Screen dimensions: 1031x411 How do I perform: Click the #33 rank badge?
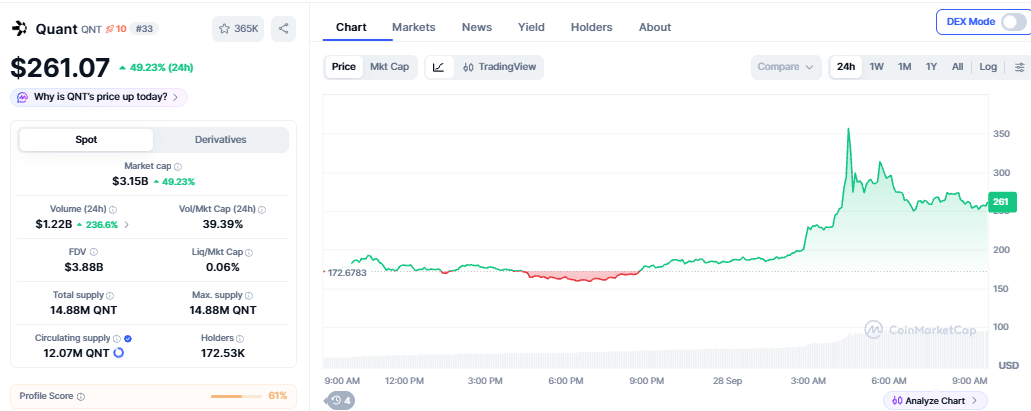click(x=144, y=29)
